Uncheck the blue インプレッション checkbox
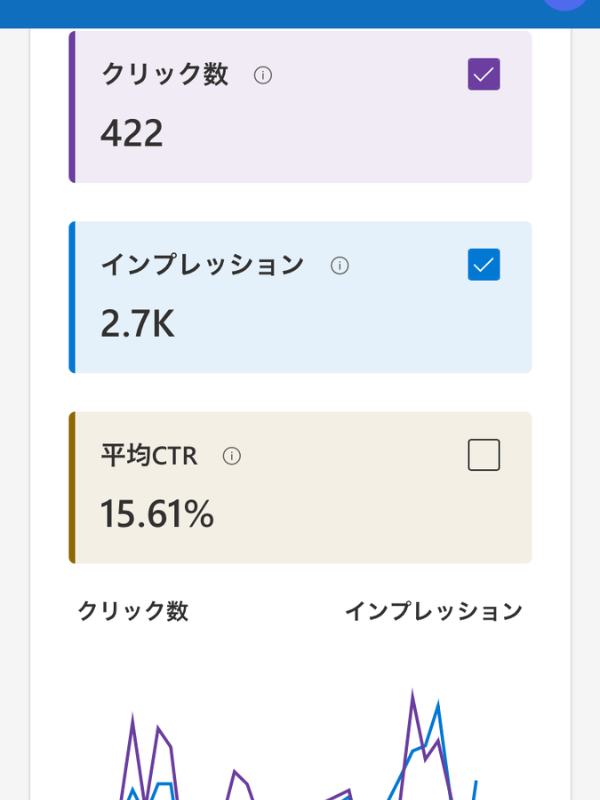The height and width of the screenshot is (800, 600). pyautogui.click(x=484, y=265)
